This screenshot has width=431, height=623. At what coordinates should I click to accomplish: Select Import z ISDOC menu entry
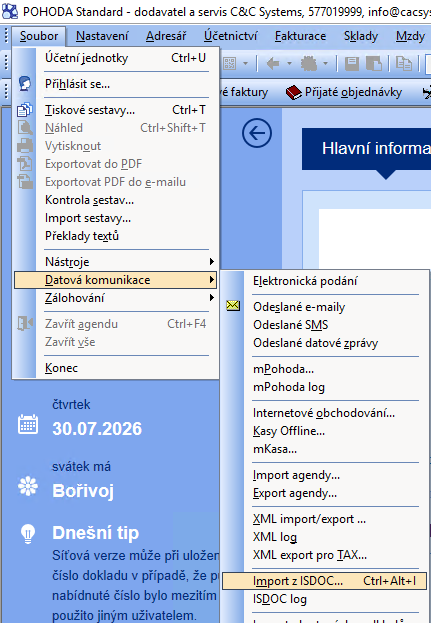click(324, 581)
